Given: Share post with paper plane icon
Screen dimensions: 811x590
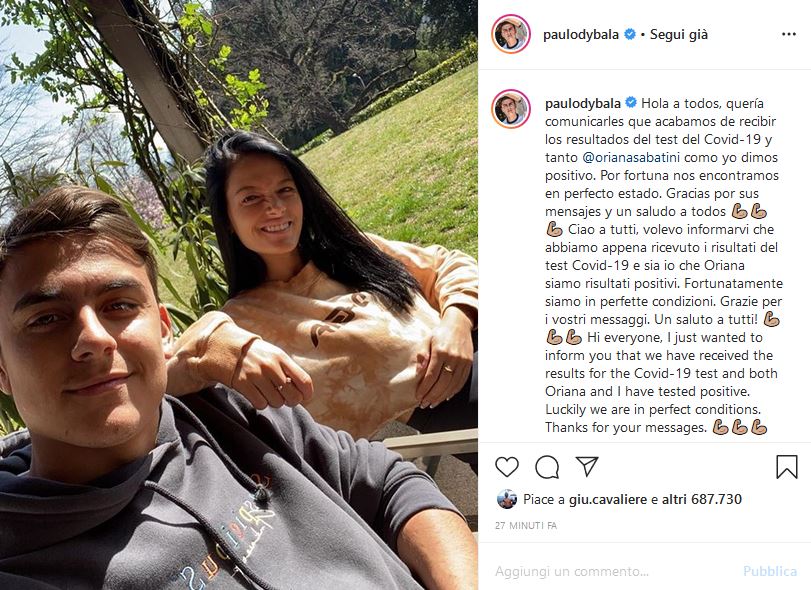Looking at the screenshot, I should [x=587, y=466].
